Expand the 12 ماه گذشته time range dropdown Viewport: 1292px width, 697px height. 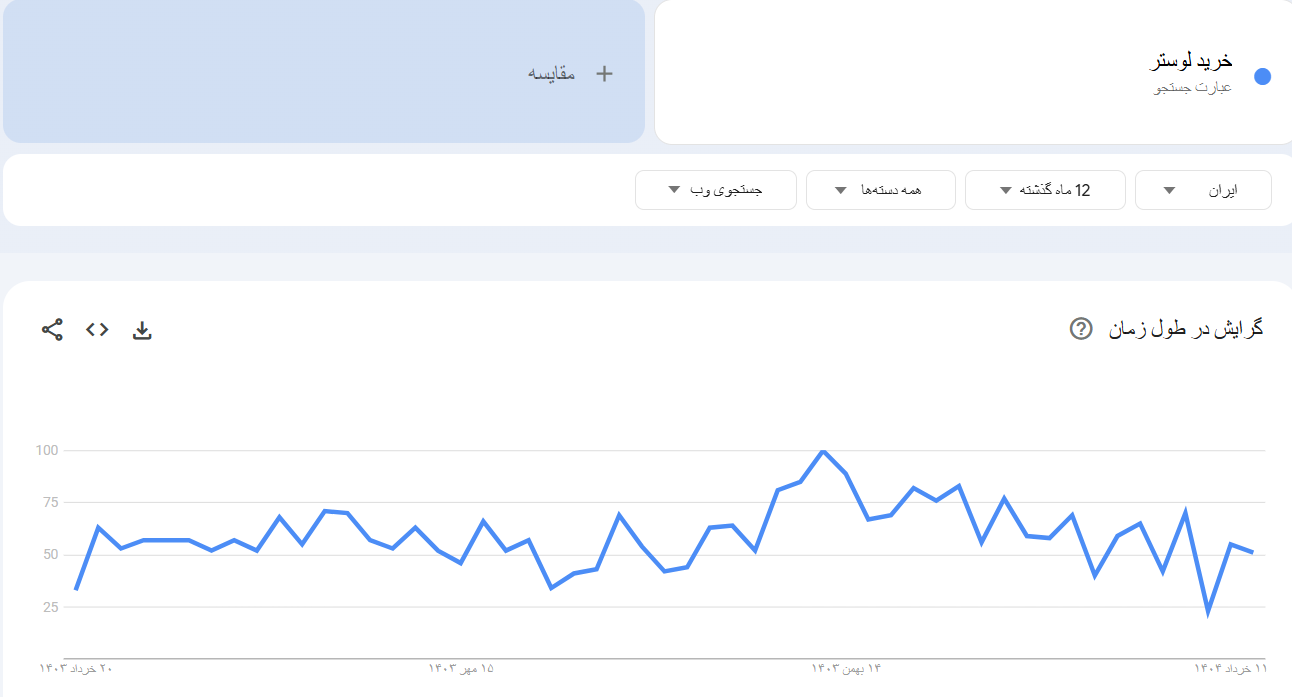[x=1044, y=190]
